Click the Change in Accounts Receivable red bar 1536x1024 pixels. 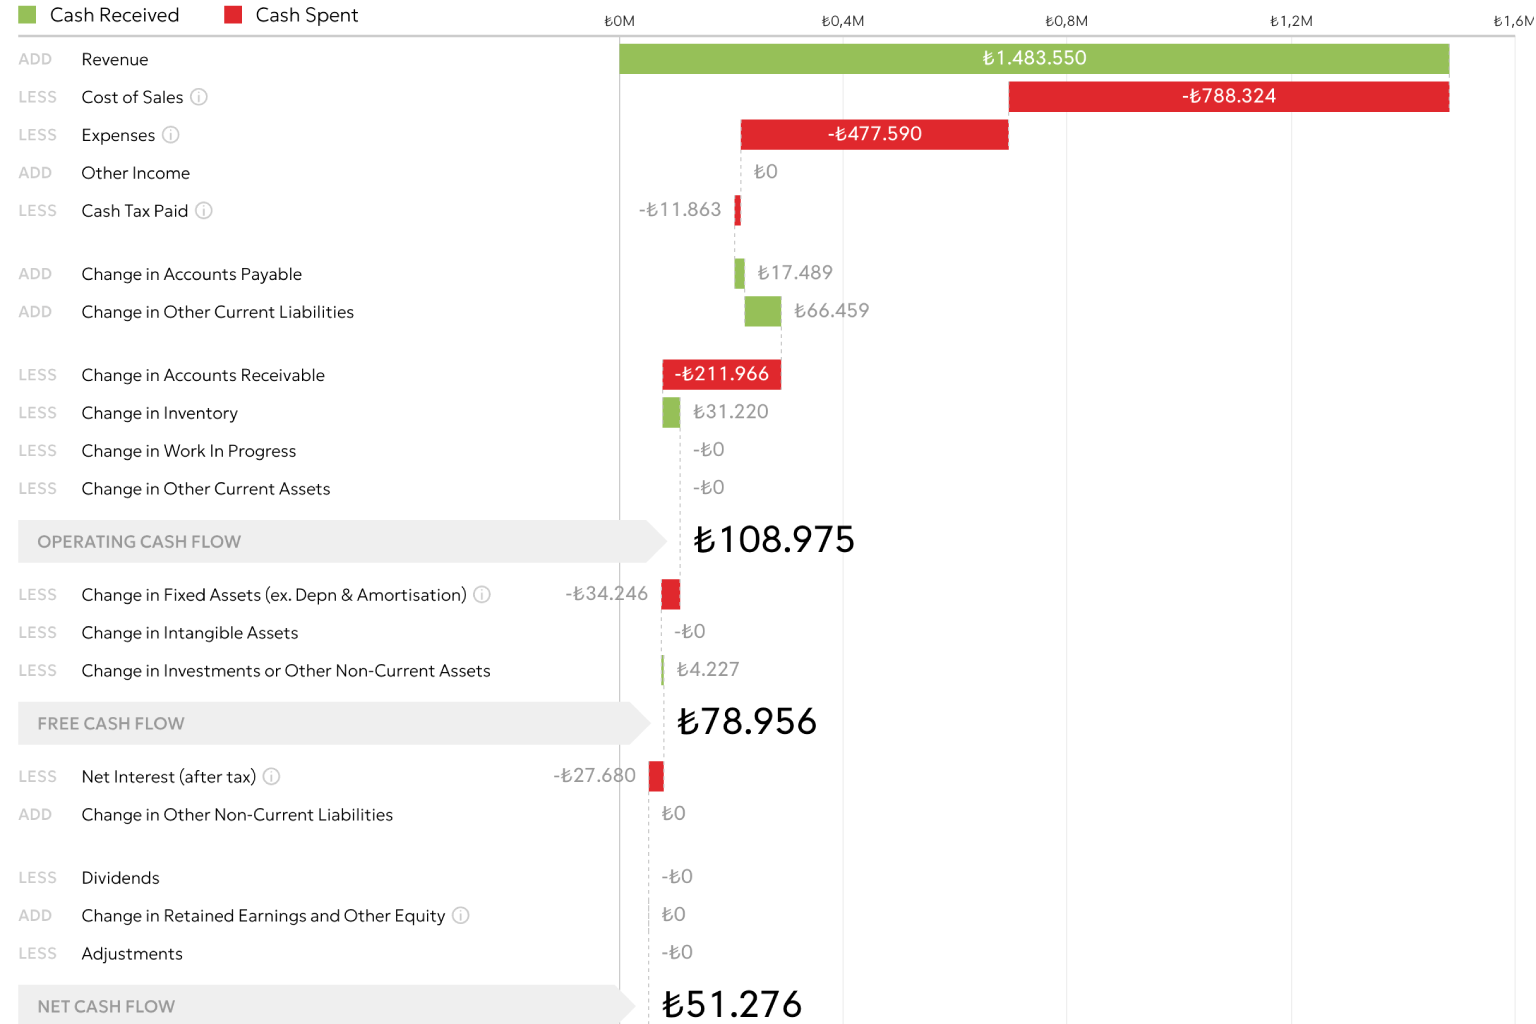point(721,375)
